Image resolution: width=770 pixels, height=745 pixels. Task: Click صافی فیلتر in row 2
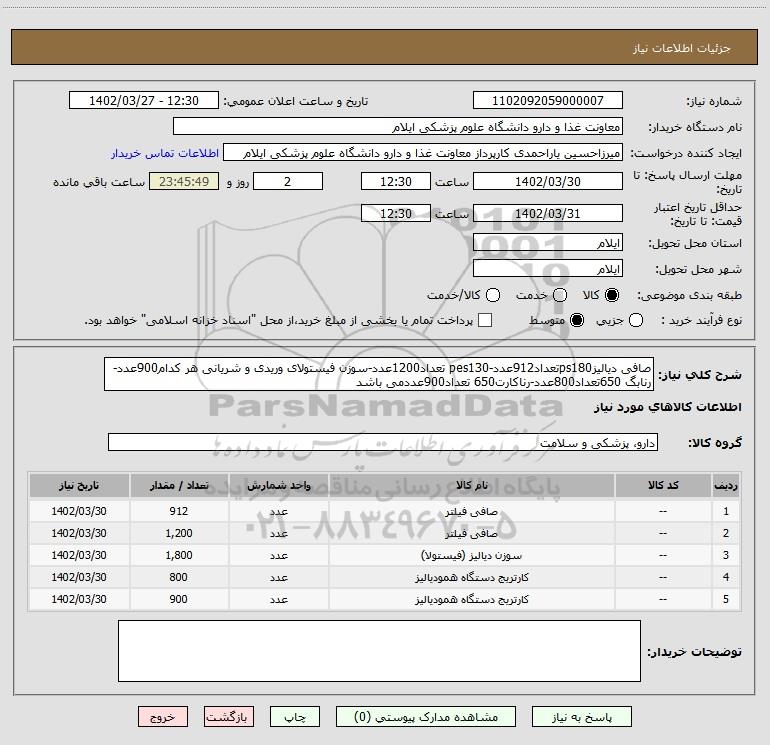[x=471, y=533]
